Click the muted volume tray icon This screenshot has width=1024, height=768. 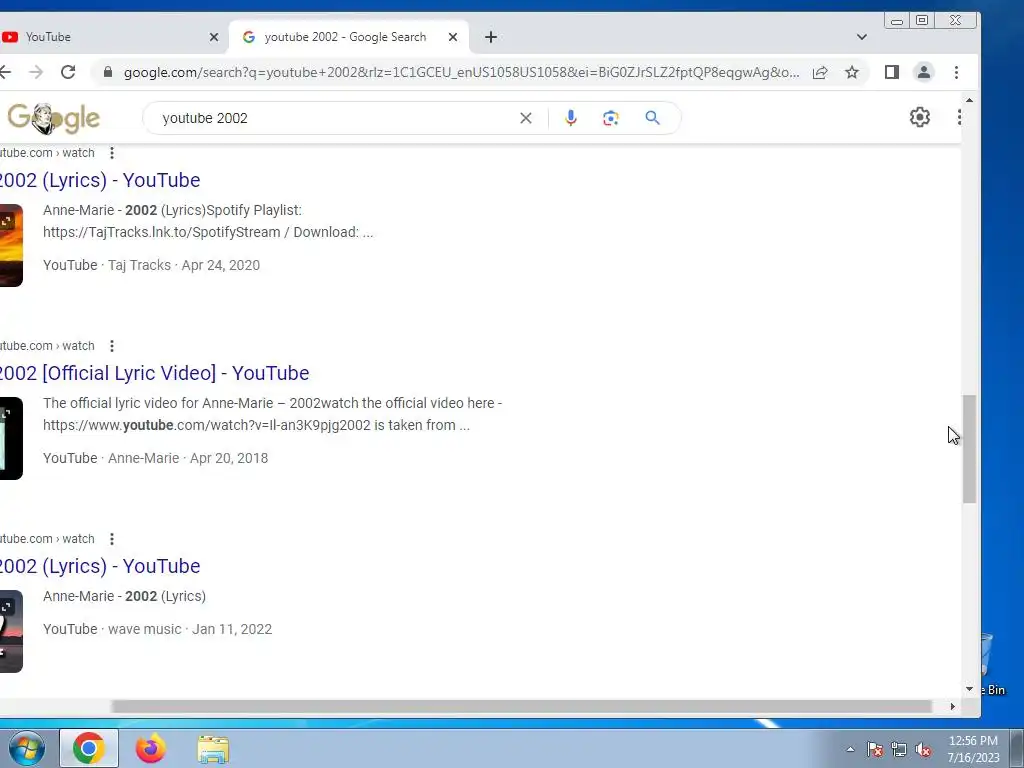click(x=923, y=749)
